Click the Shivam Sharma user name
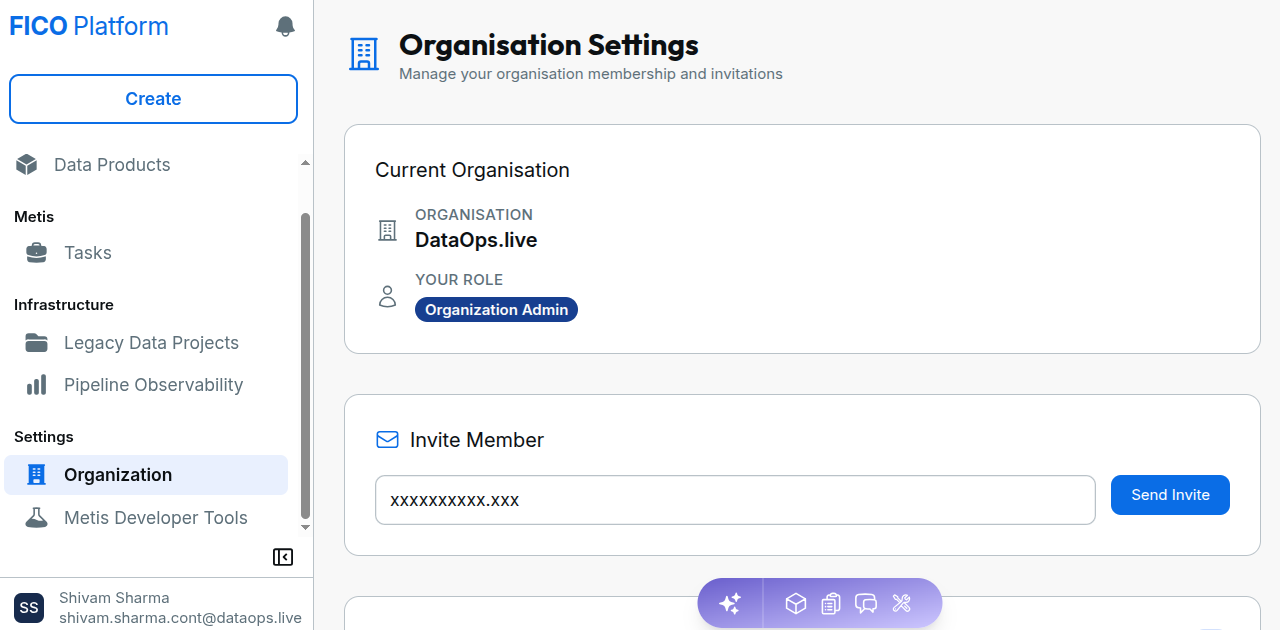1280x630 pixels. [x=114, y=598]
